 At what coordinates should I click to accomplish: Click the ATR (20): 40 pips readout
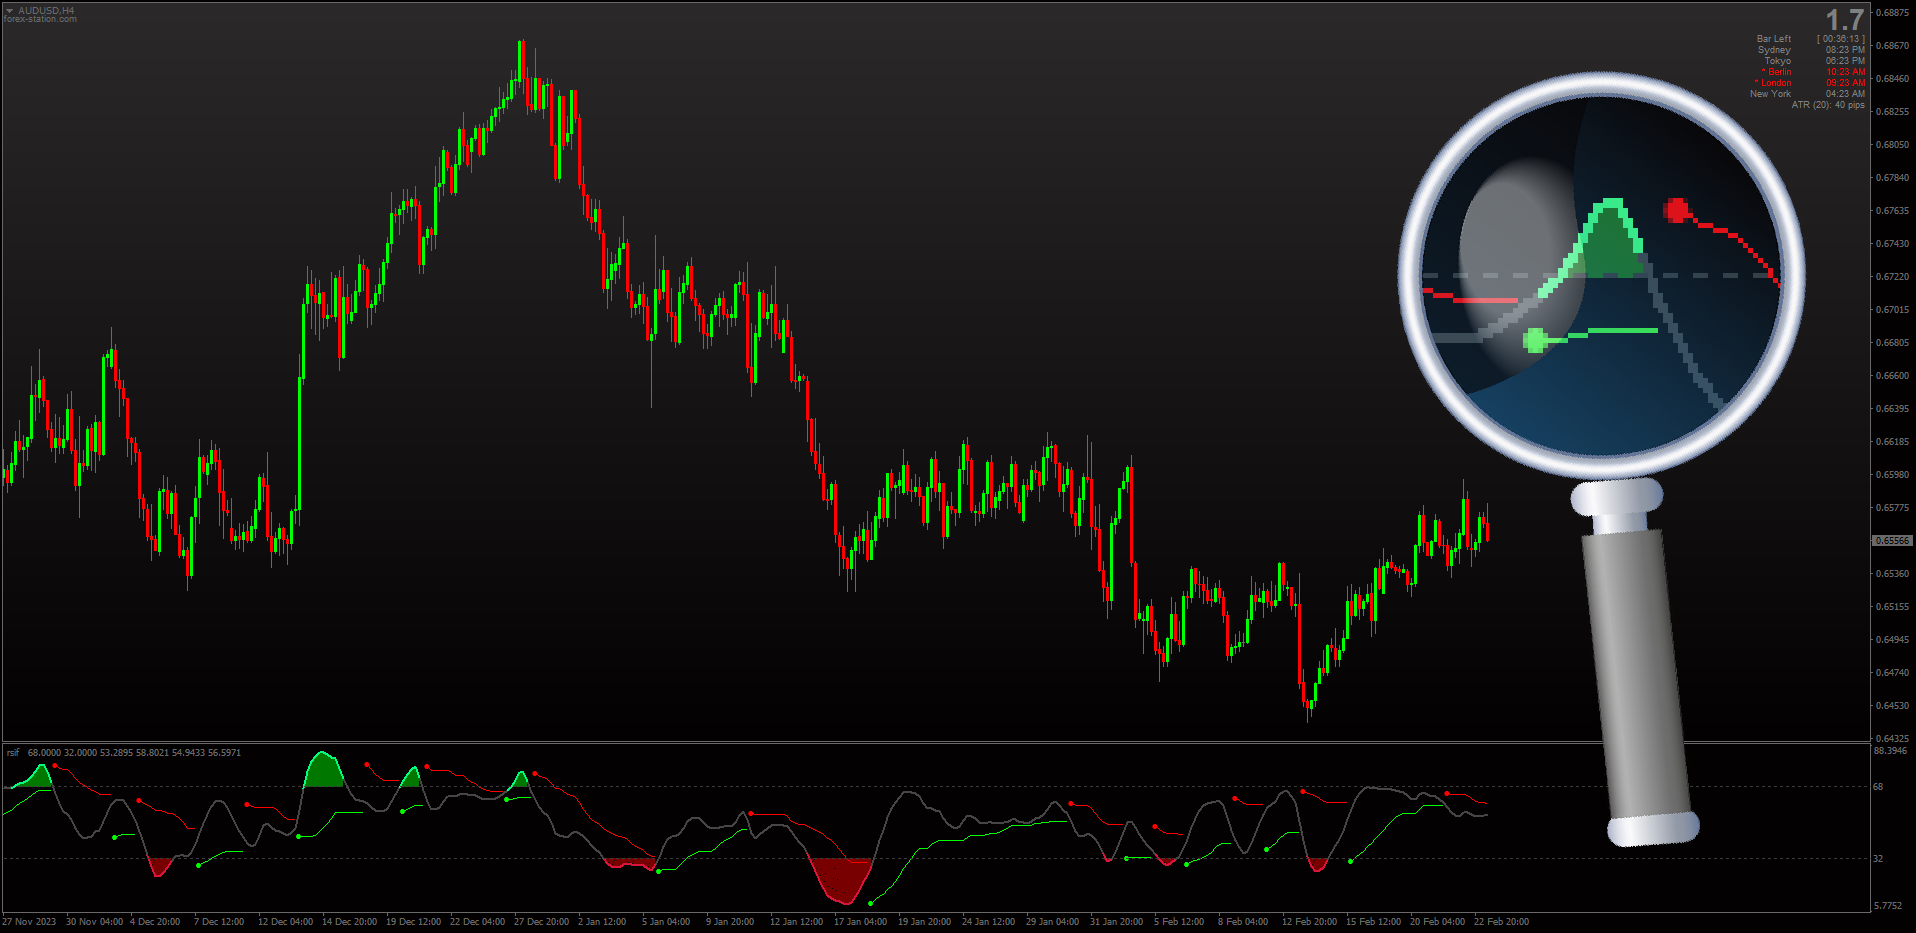pos(1828,105)
